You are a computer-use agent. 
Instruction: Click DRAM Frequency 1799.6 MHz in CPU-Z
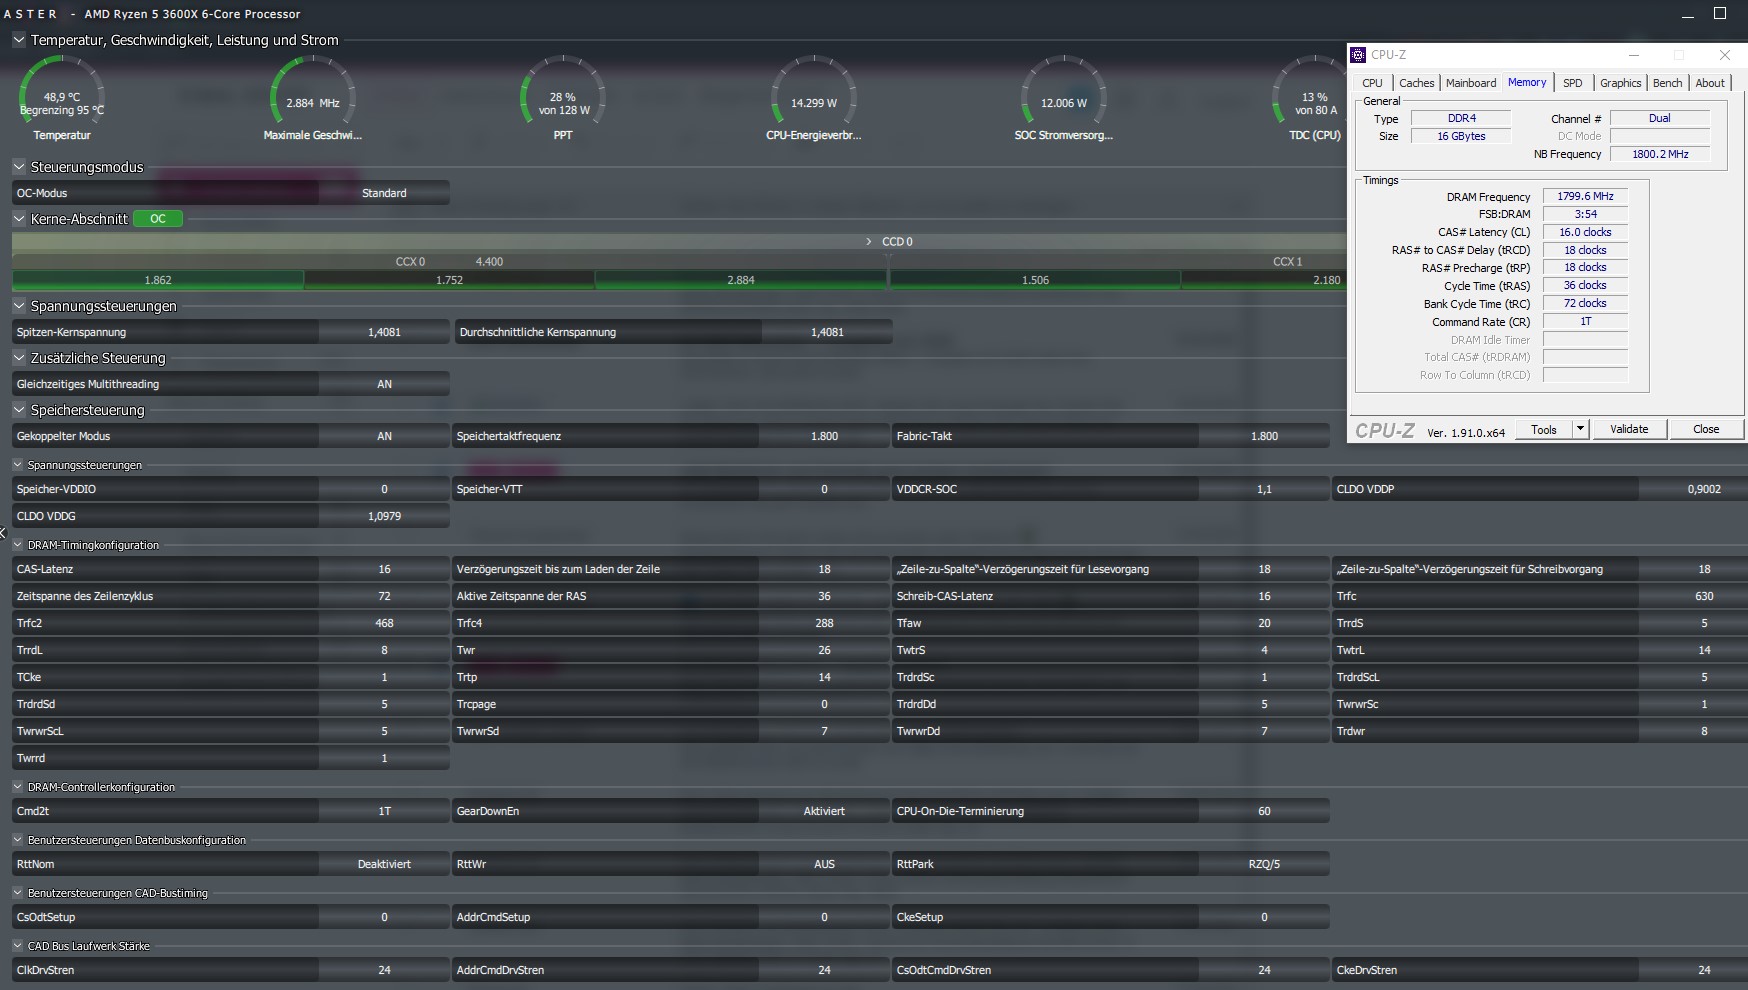pos(1585,196)
